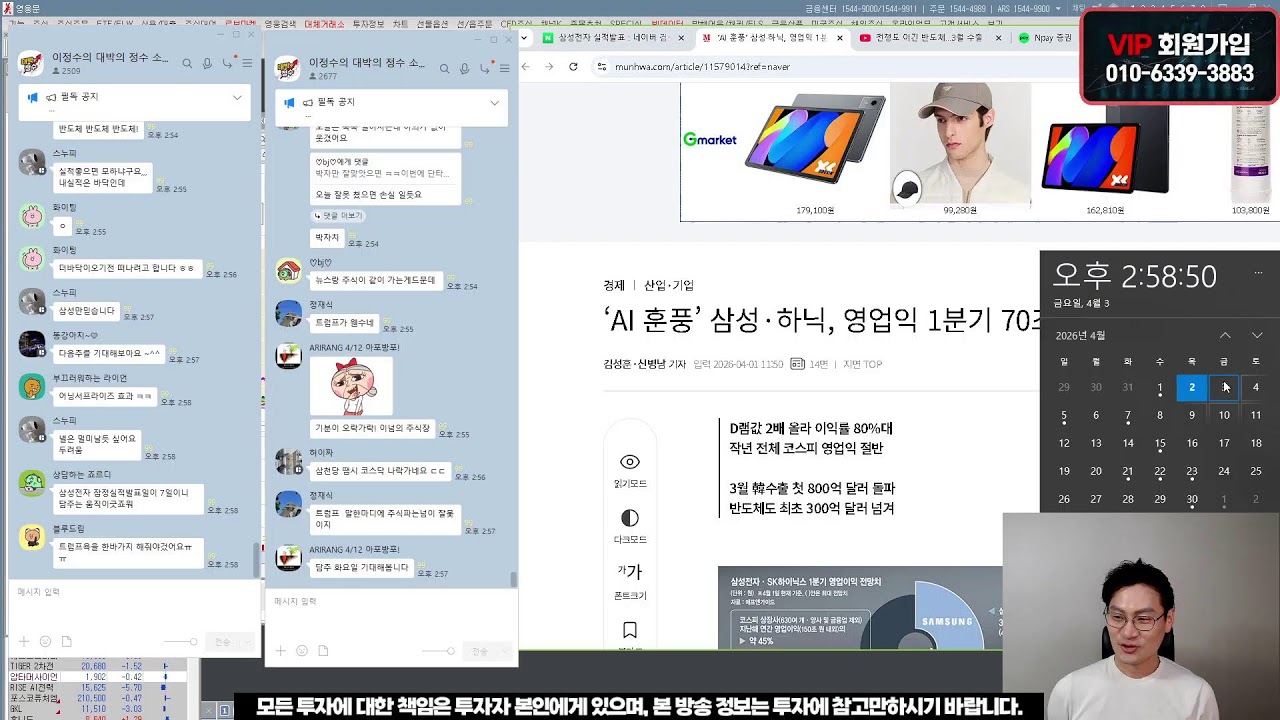1280x720 pixels.
Task: Open 영웅검색 menu in trading app
Action: 280,23
